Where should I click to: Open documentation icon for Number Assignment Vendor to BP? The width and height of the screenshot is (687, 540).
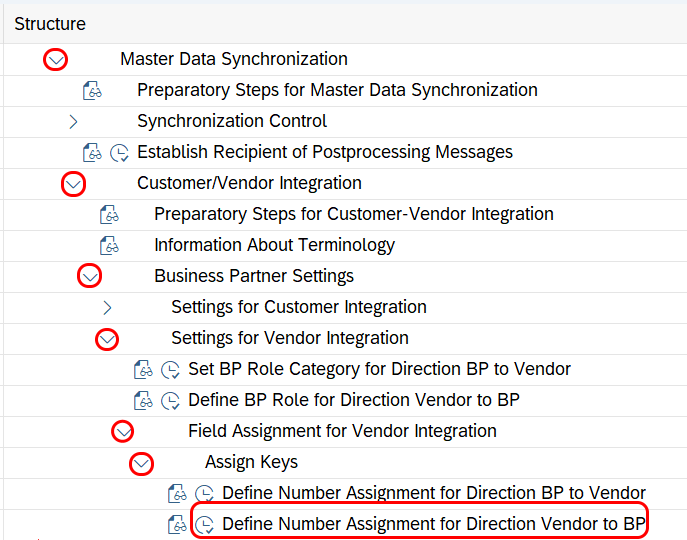point(177,525)
